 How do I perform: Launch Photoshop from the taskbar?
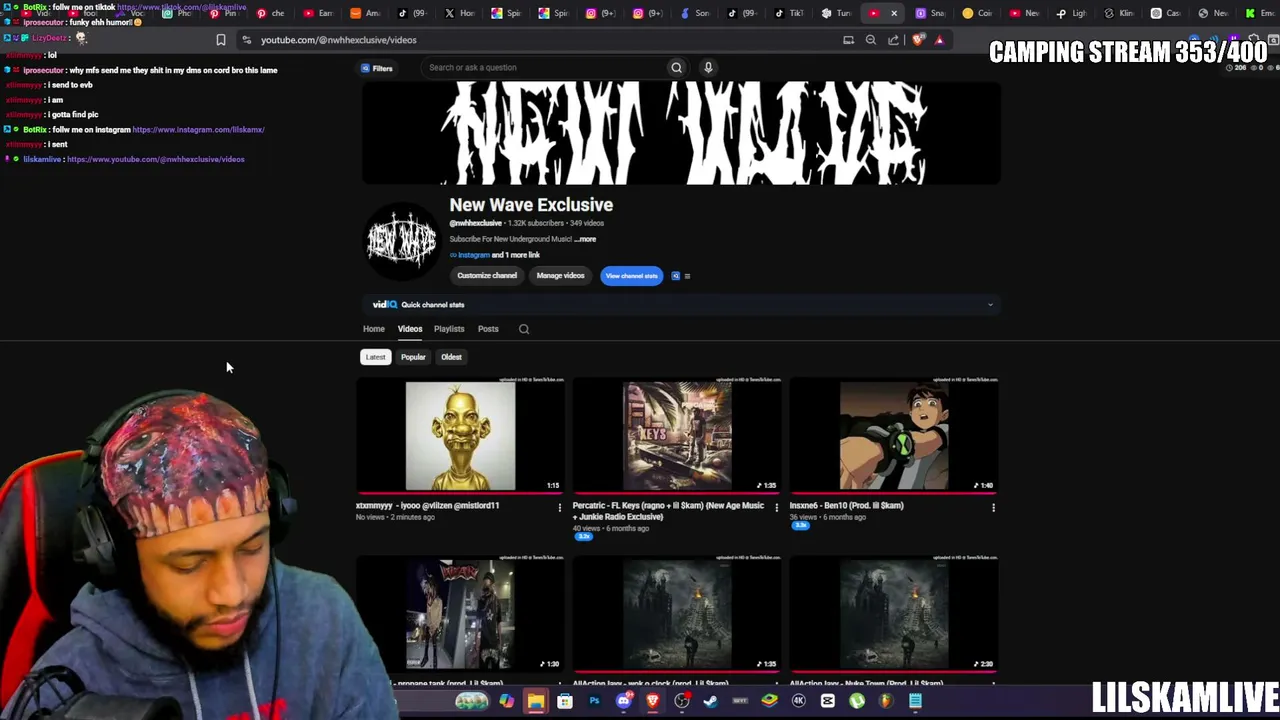(x=594, y=701)
